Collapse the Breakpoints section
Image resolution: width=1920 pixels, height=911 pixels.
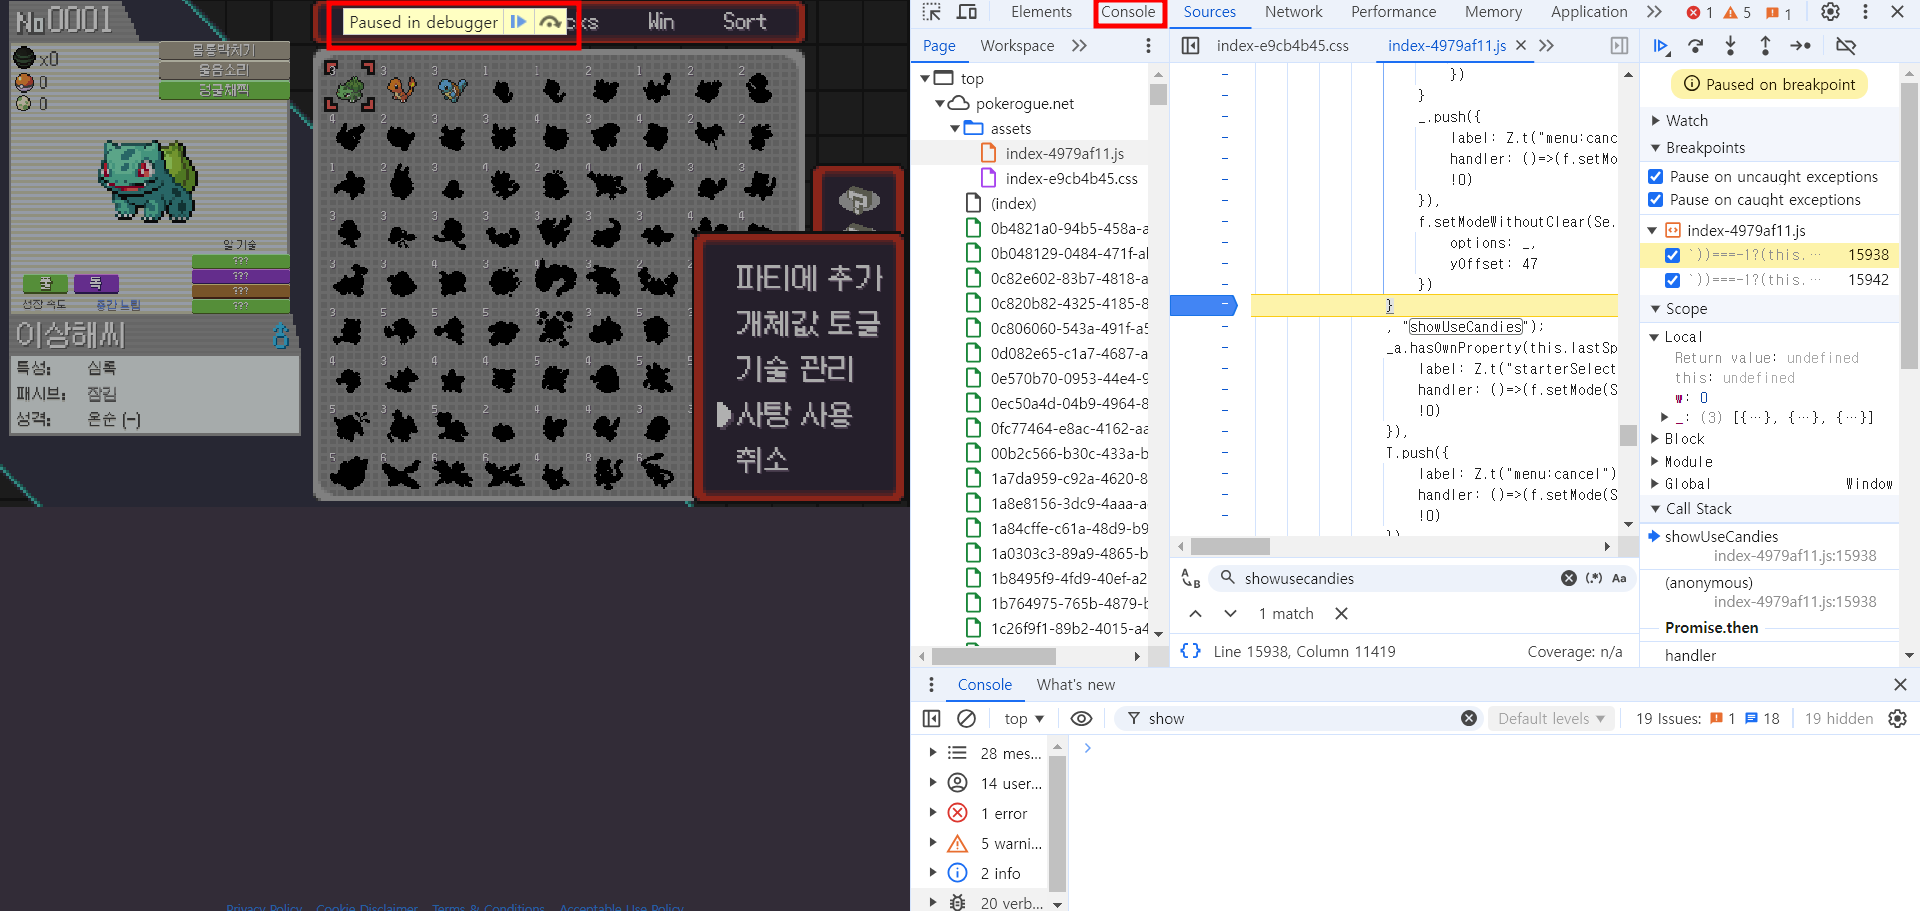(x=1656, y=148)
